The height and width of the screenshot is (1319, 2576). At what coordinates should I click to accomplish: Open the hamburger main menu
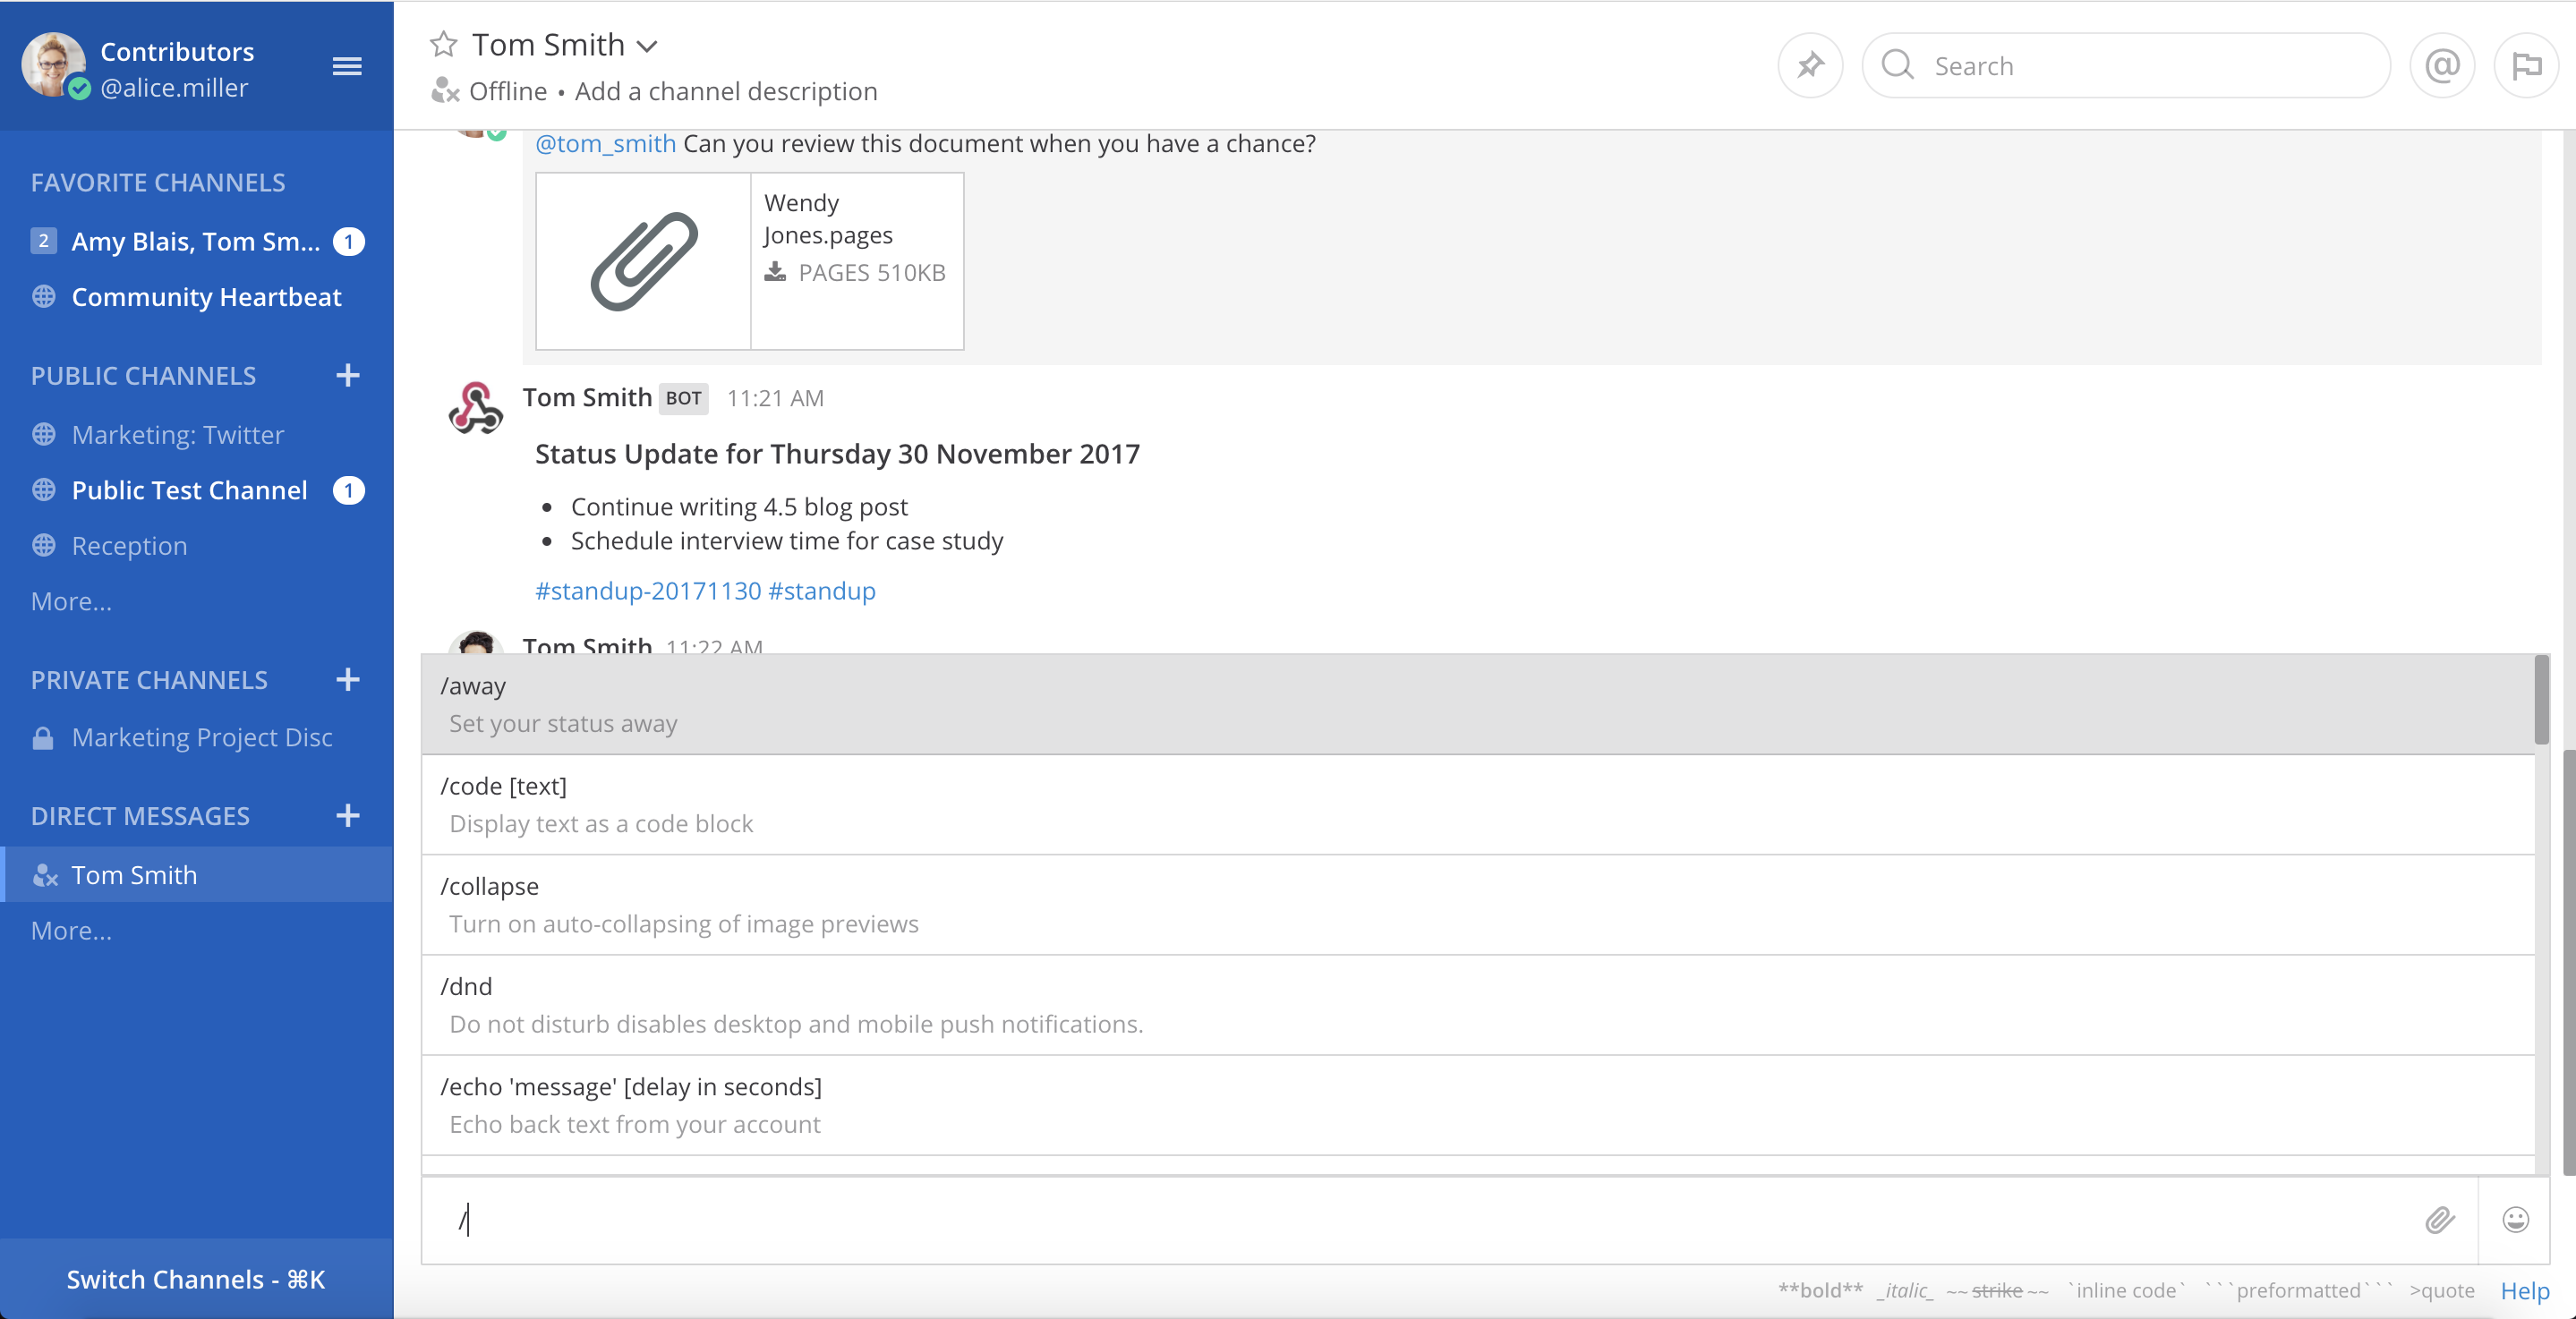[x=347, y=67]
